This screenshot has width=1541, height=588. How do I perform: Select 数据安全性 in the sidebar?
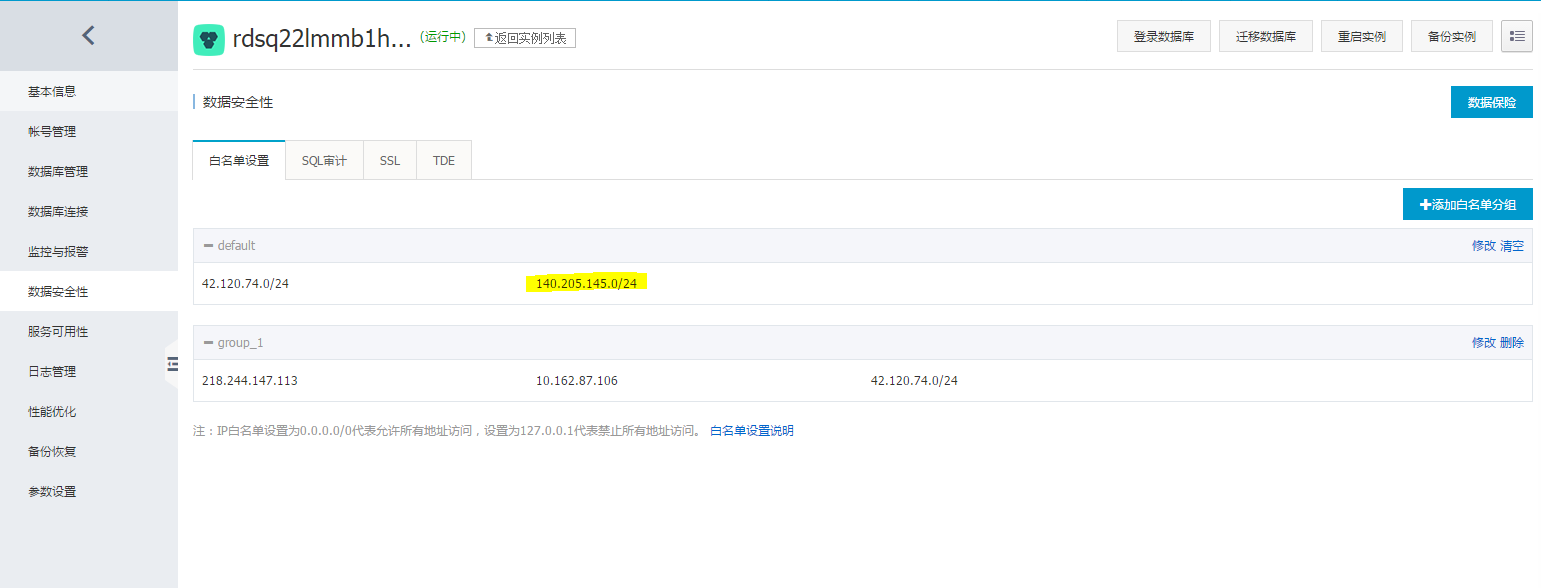[89, 291]
